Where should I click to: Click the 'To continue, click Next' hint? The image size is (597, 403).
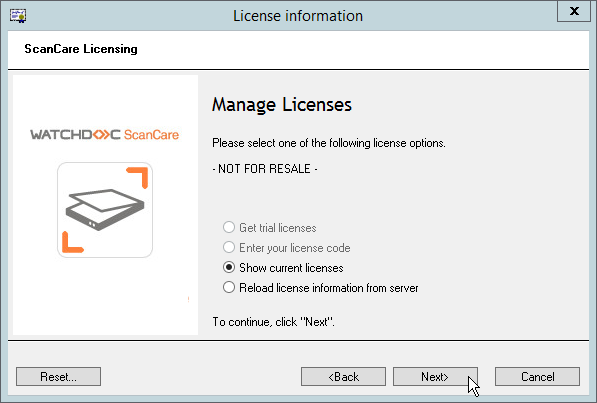(273, 322)
